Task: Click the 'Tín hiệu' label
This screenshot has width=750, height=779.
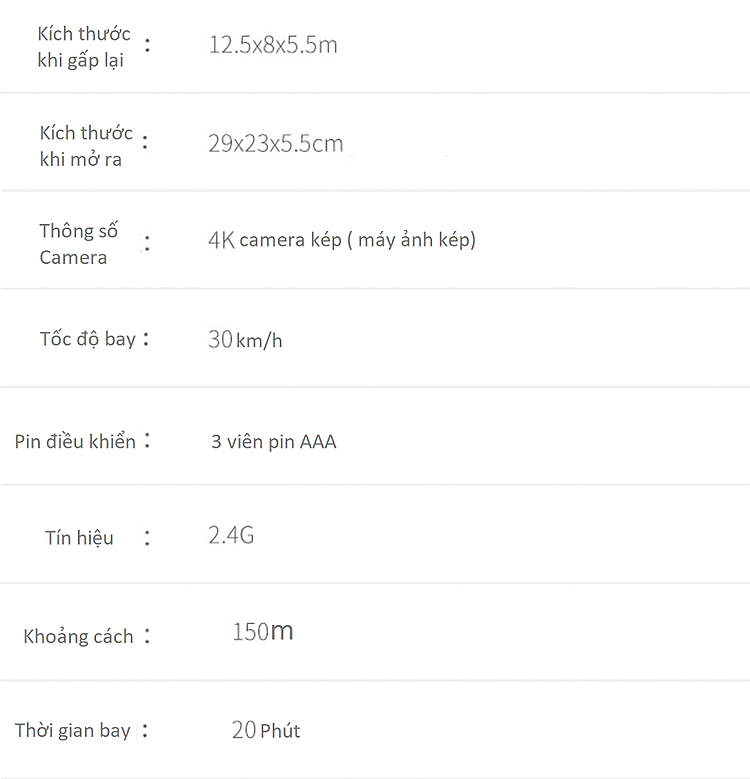Action: point(79,538)
